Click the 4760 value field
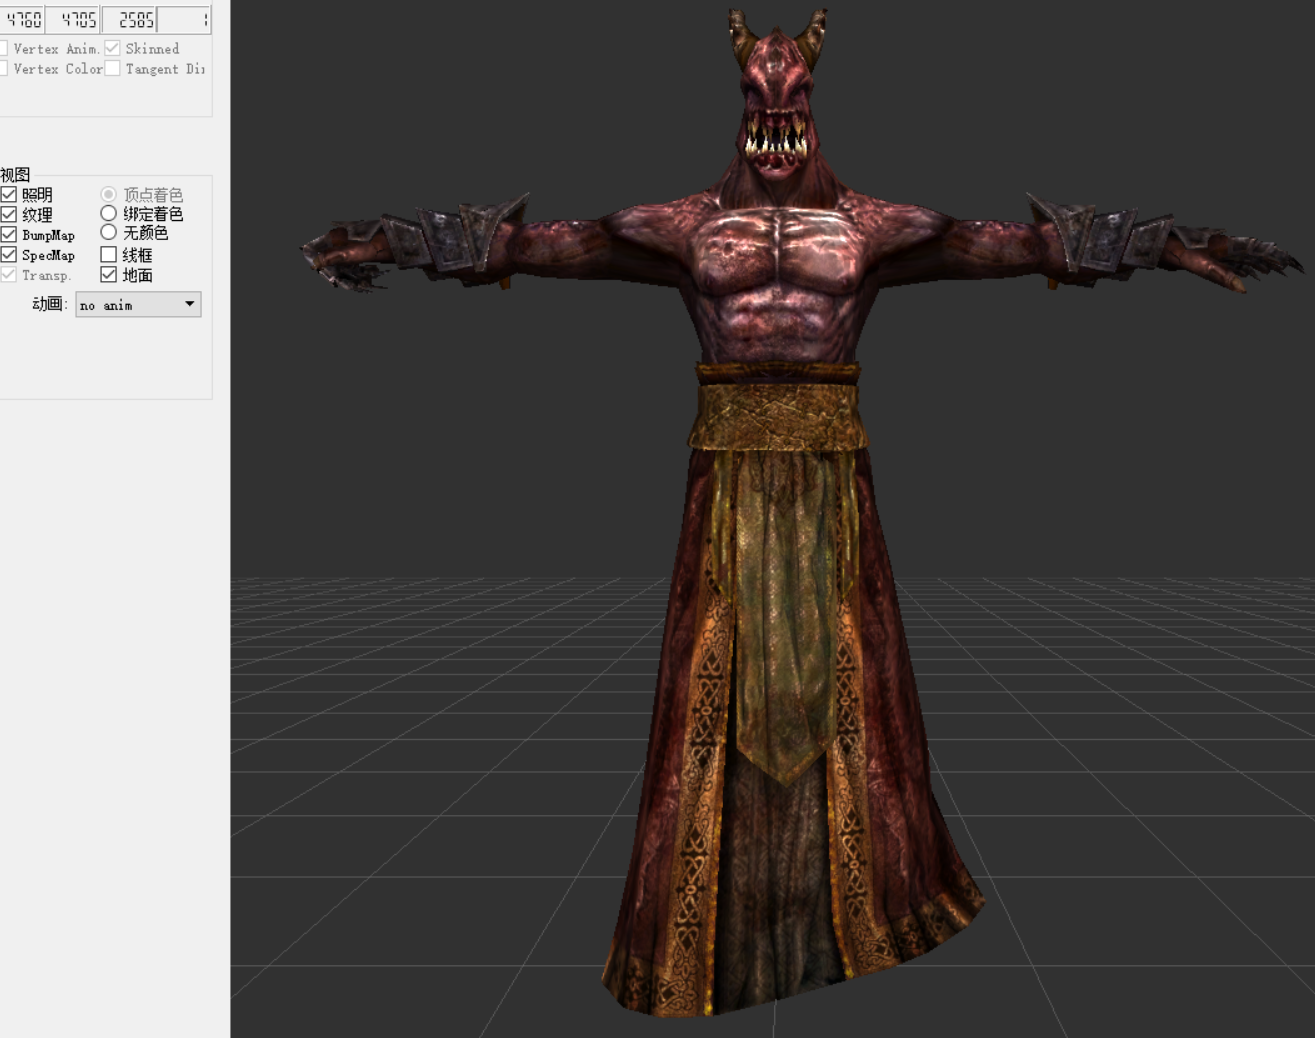 (x=22, y=19)
